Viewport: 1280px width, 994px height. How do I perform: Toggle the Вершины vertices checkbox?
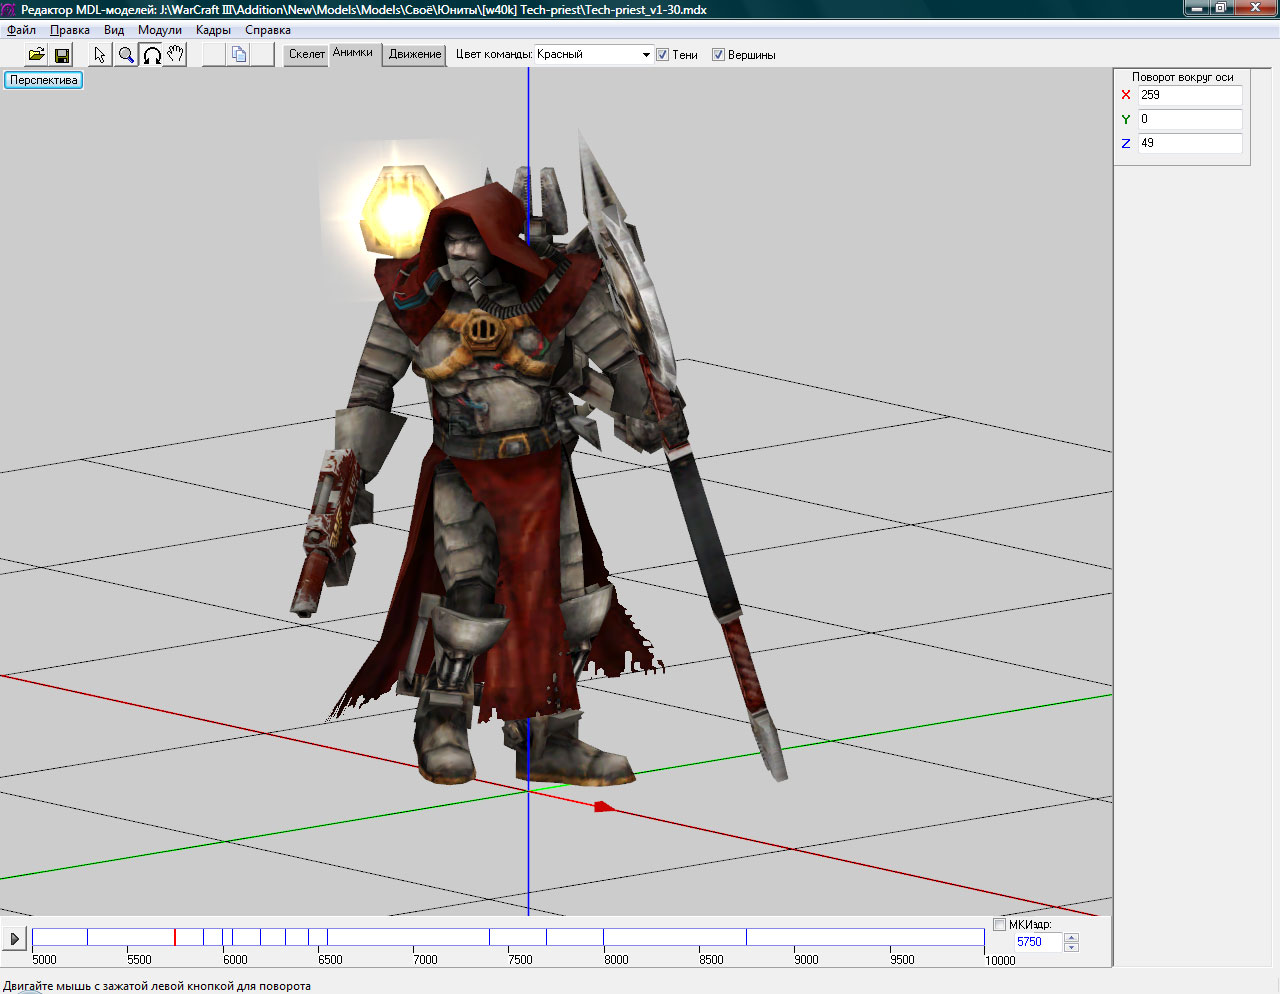click(x=718, y=55)
